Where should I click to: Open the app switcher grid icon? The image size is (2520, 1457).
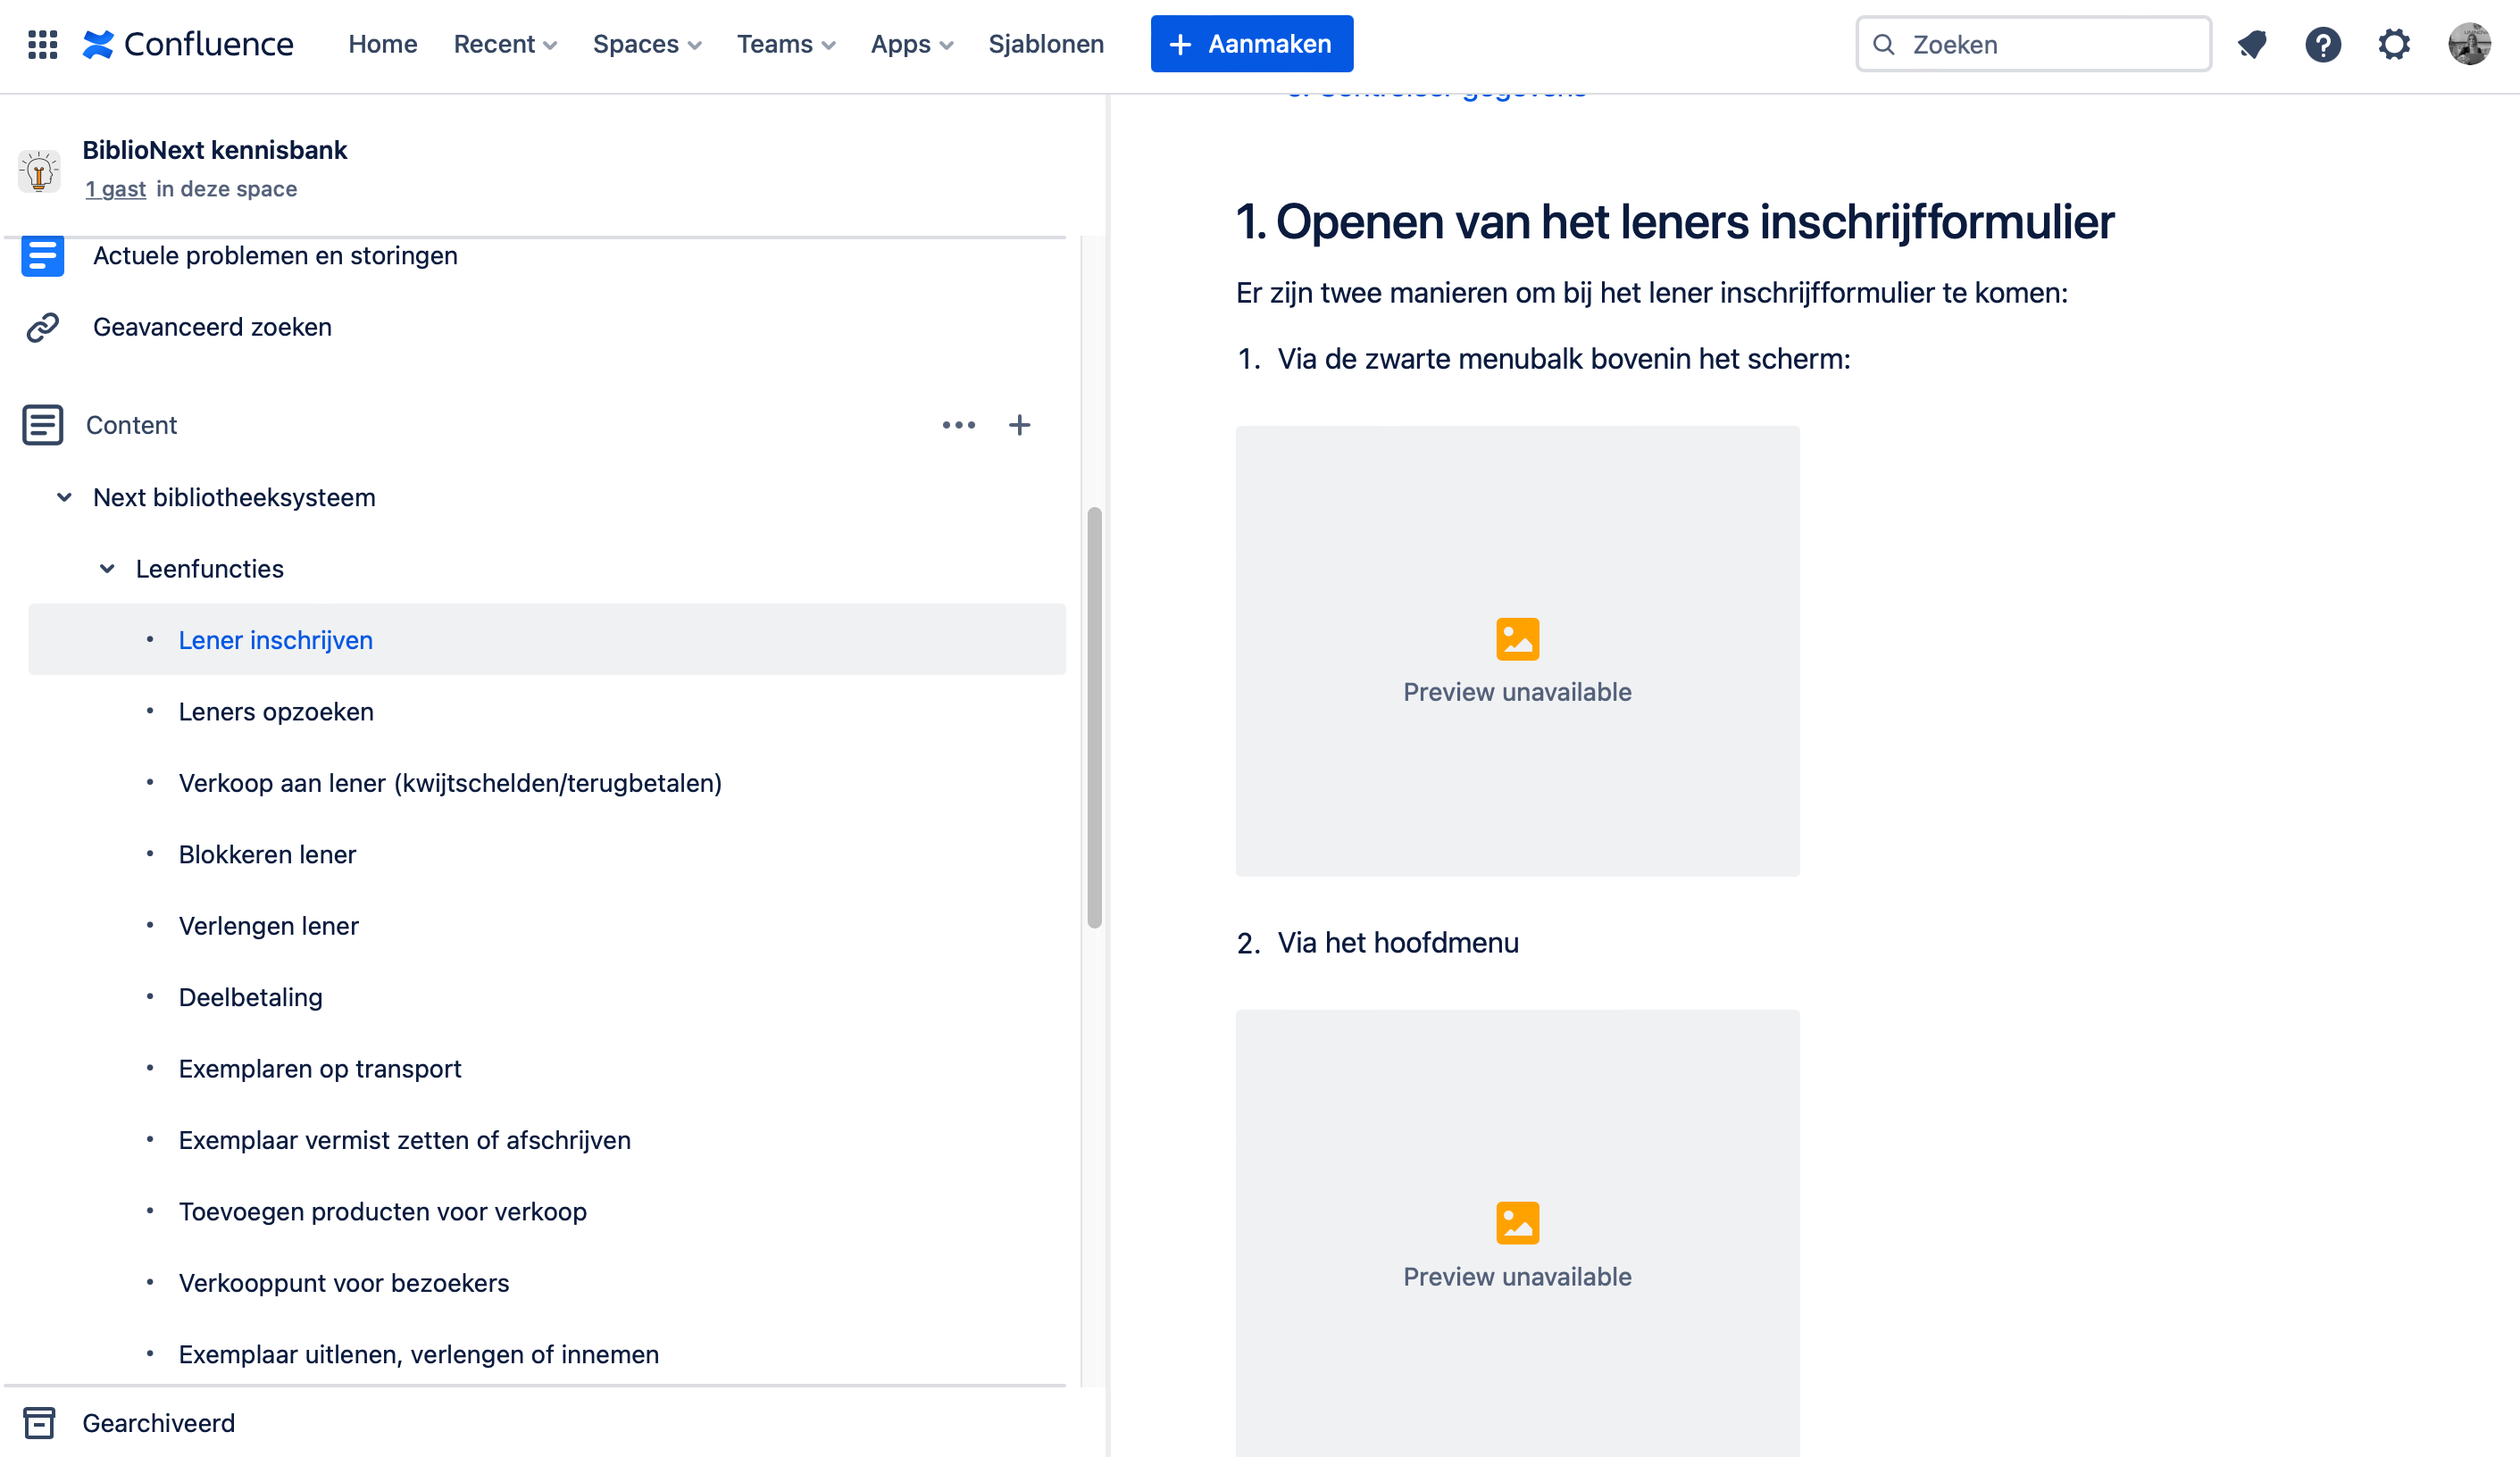pyautogui.click(x=42, y=44)
